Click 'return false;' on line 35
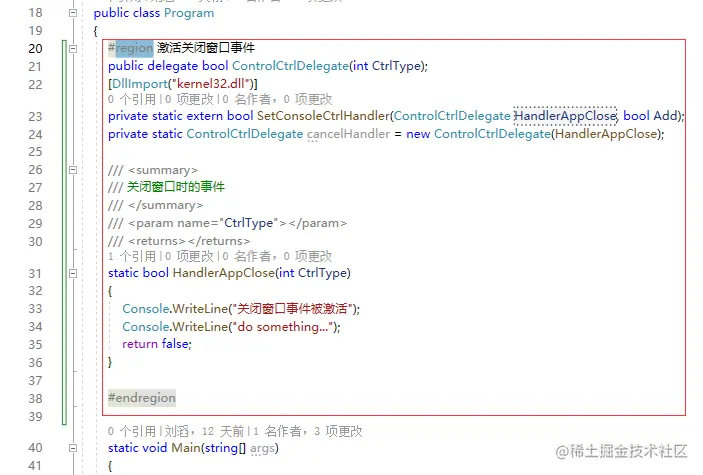Viewport: 703px width, 475px height. [157, 344]
